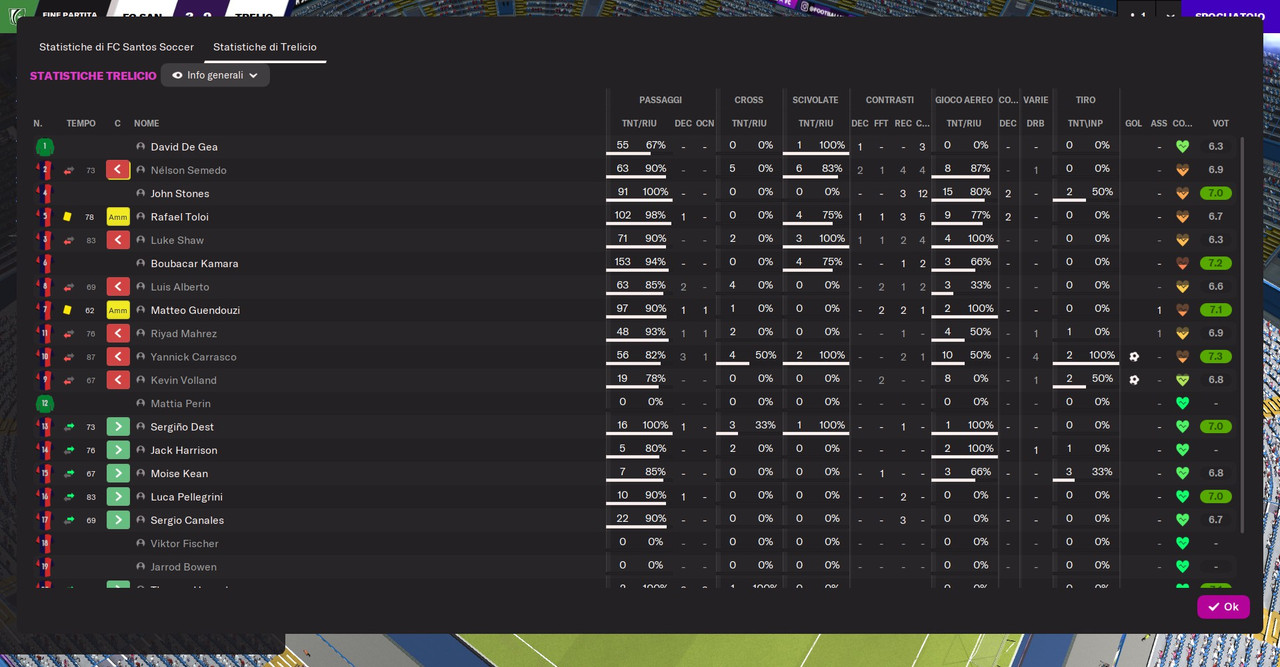
Task: Click the Spogliatoio button behind the dialog
Action: click(x=1229, y=16)
